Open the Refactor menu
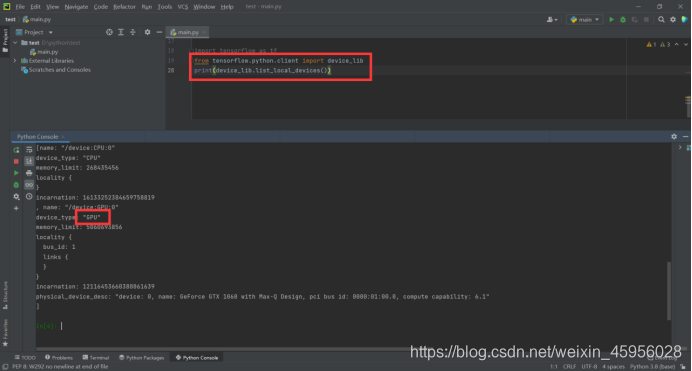 pyautogui.click(x=124, y=7)
